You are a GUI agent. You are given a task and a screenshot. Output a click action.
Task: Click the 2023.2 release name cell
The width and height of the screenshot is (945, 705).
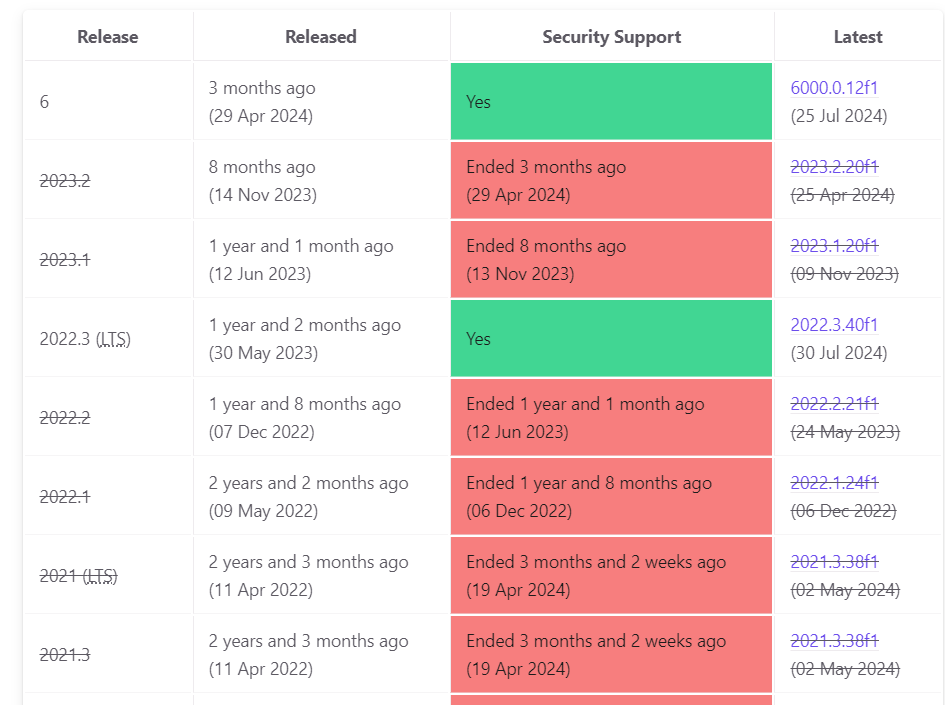[x=65, y=181]
